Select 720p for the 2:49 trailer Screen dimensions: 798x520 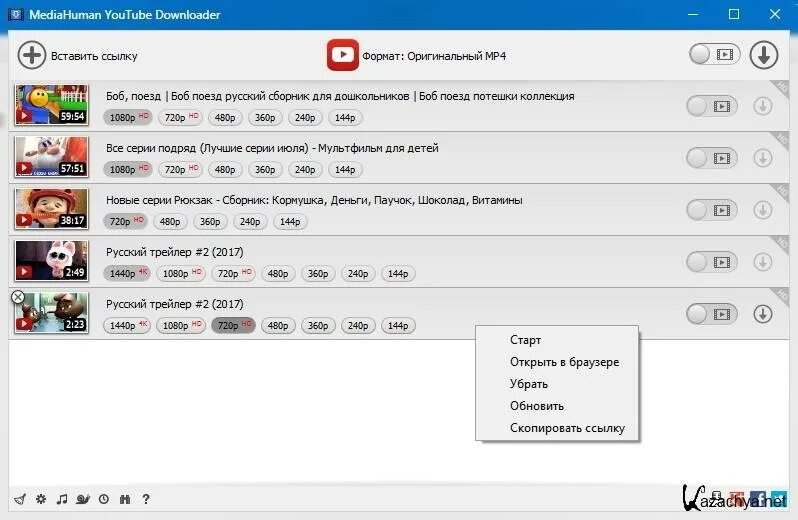click(234, 273)
